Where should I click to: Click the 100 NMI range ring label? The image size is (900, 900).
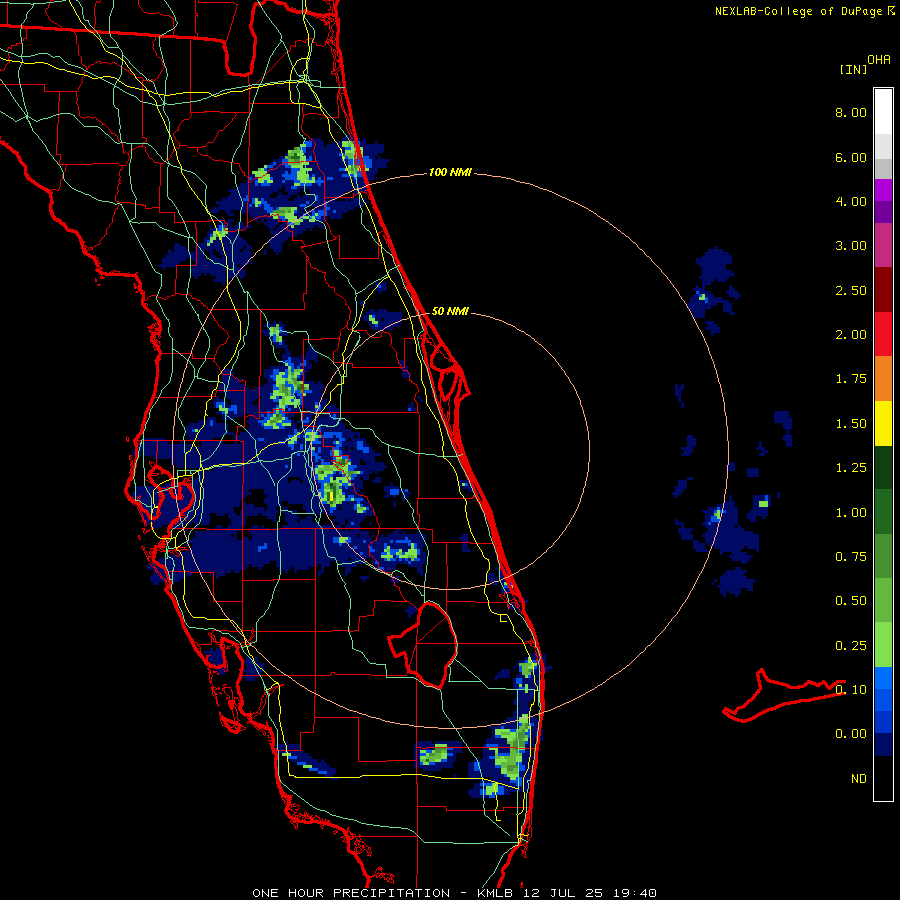pos(450,172)
